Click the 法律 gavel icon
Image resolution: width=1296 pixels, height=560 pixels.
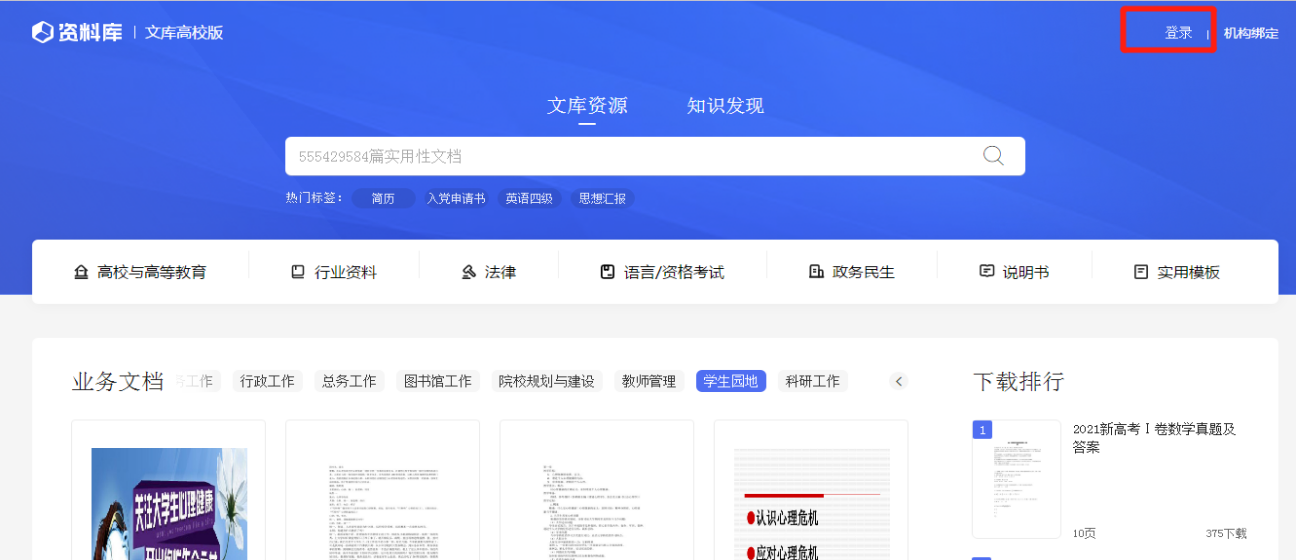pyautogui.click(x=468, y=272)
